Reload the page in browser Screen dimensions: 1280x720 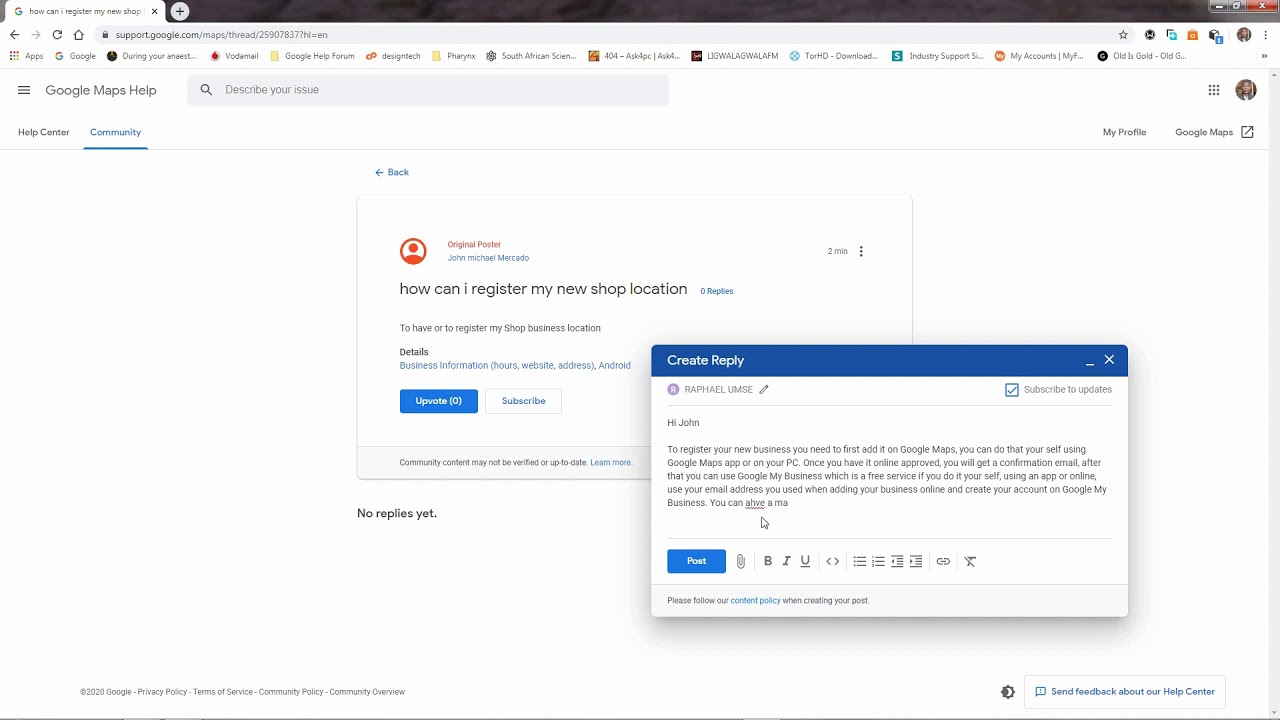(x=57, y=34)
